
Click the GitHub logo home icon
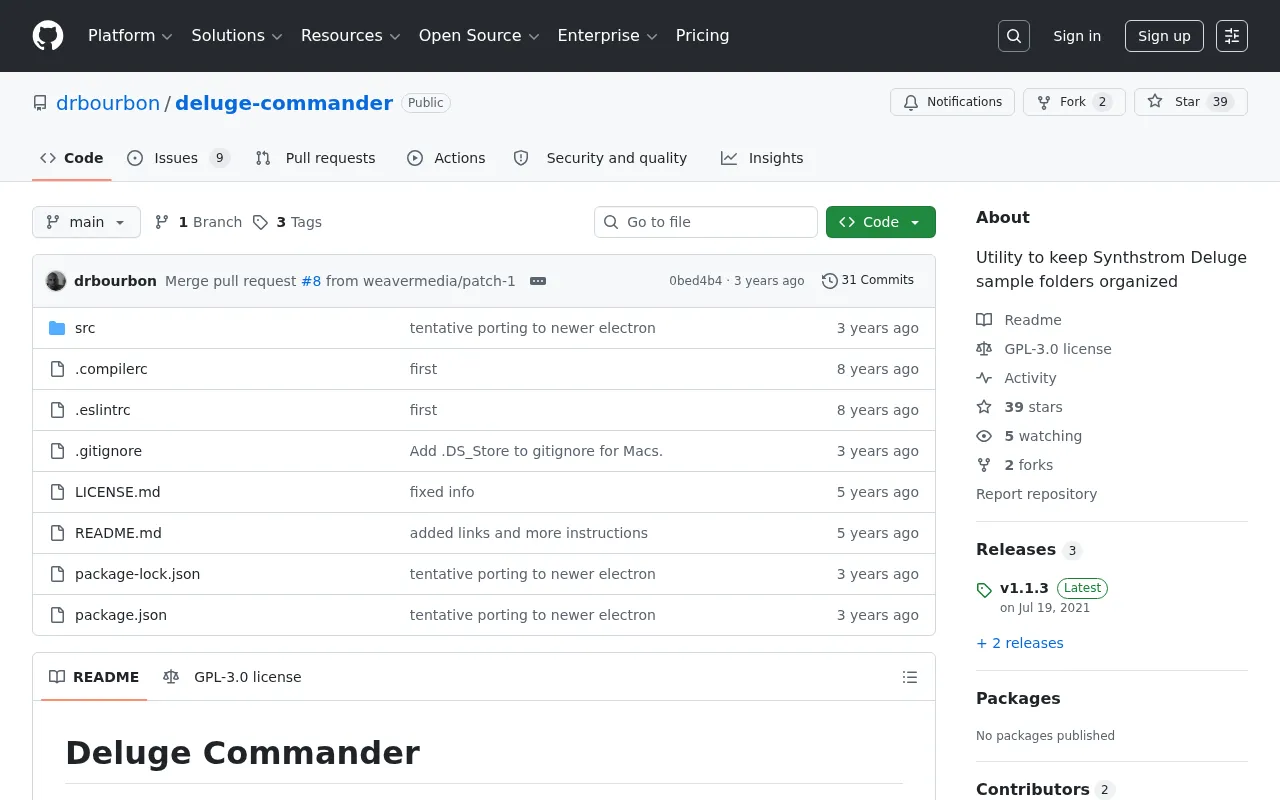(48, 36)
